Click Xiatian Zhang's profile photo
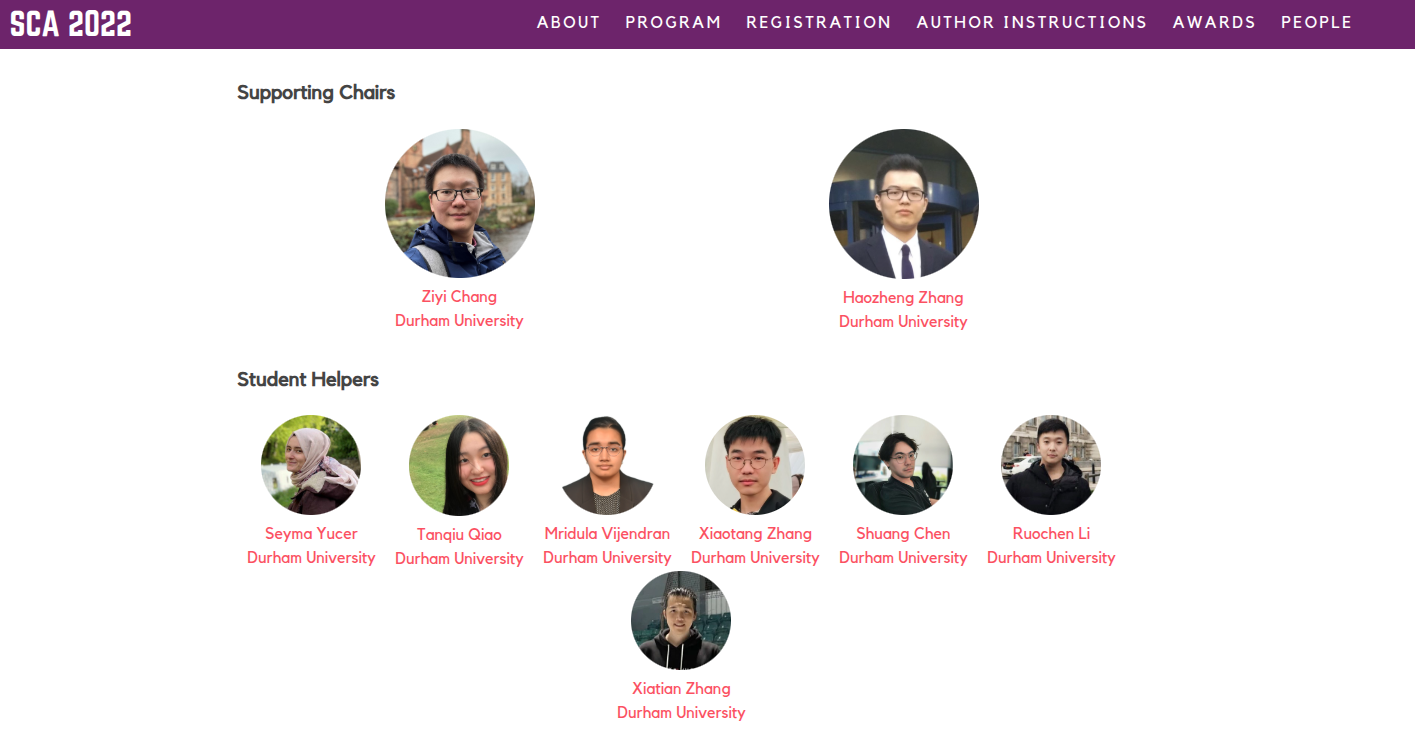The height and width of the screenshot is (750, 1415). pyautogui.click(x=681, y=620)
